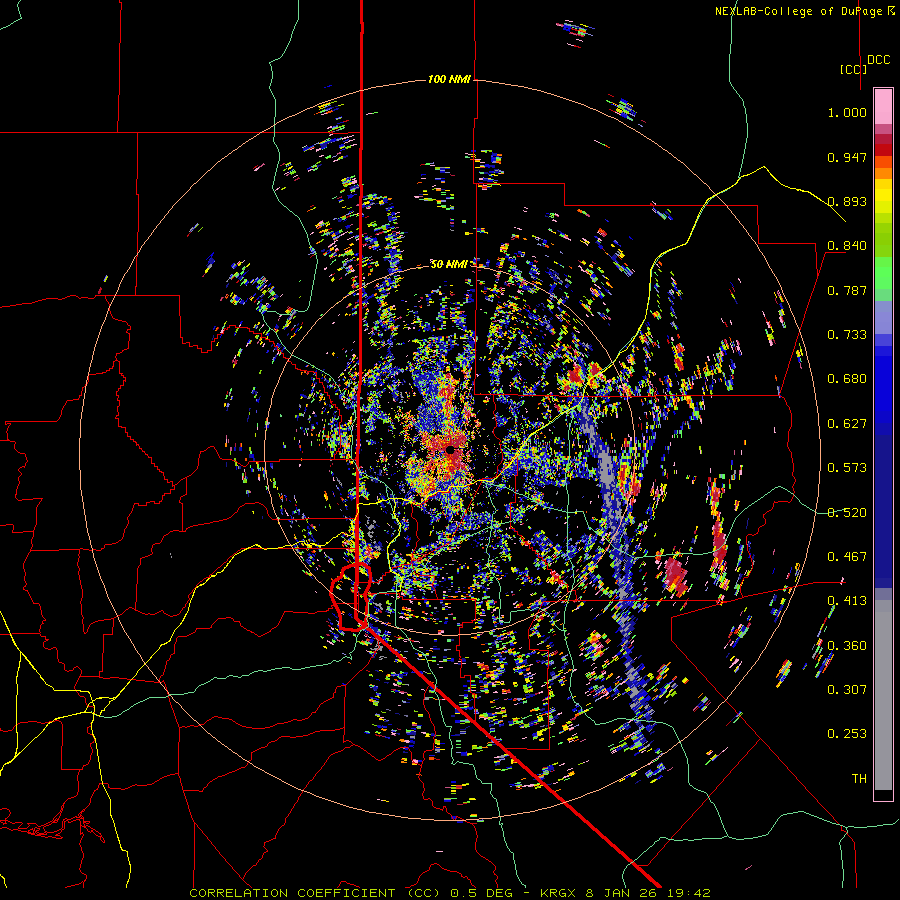
Task: Click the DCC label above the color bar
Action: [x=878, y=60]
